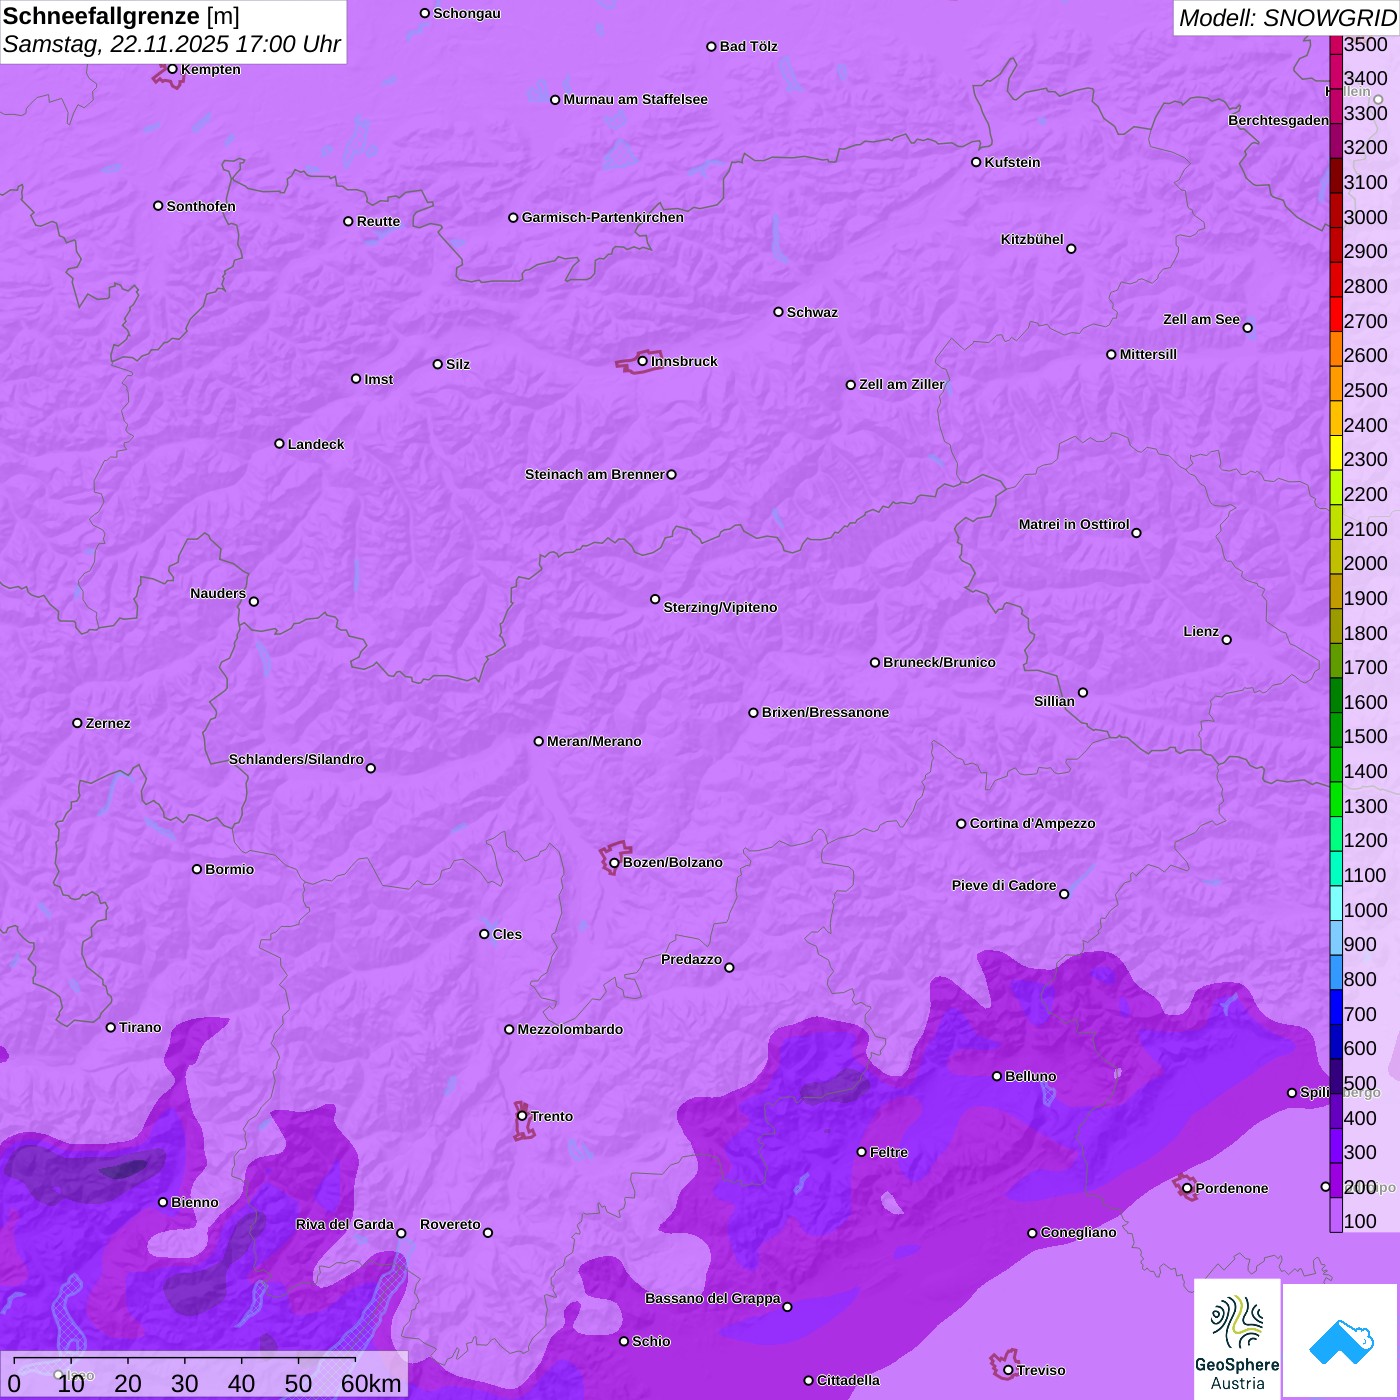
Task: Click the Rovereto label
Action: 450,1224
